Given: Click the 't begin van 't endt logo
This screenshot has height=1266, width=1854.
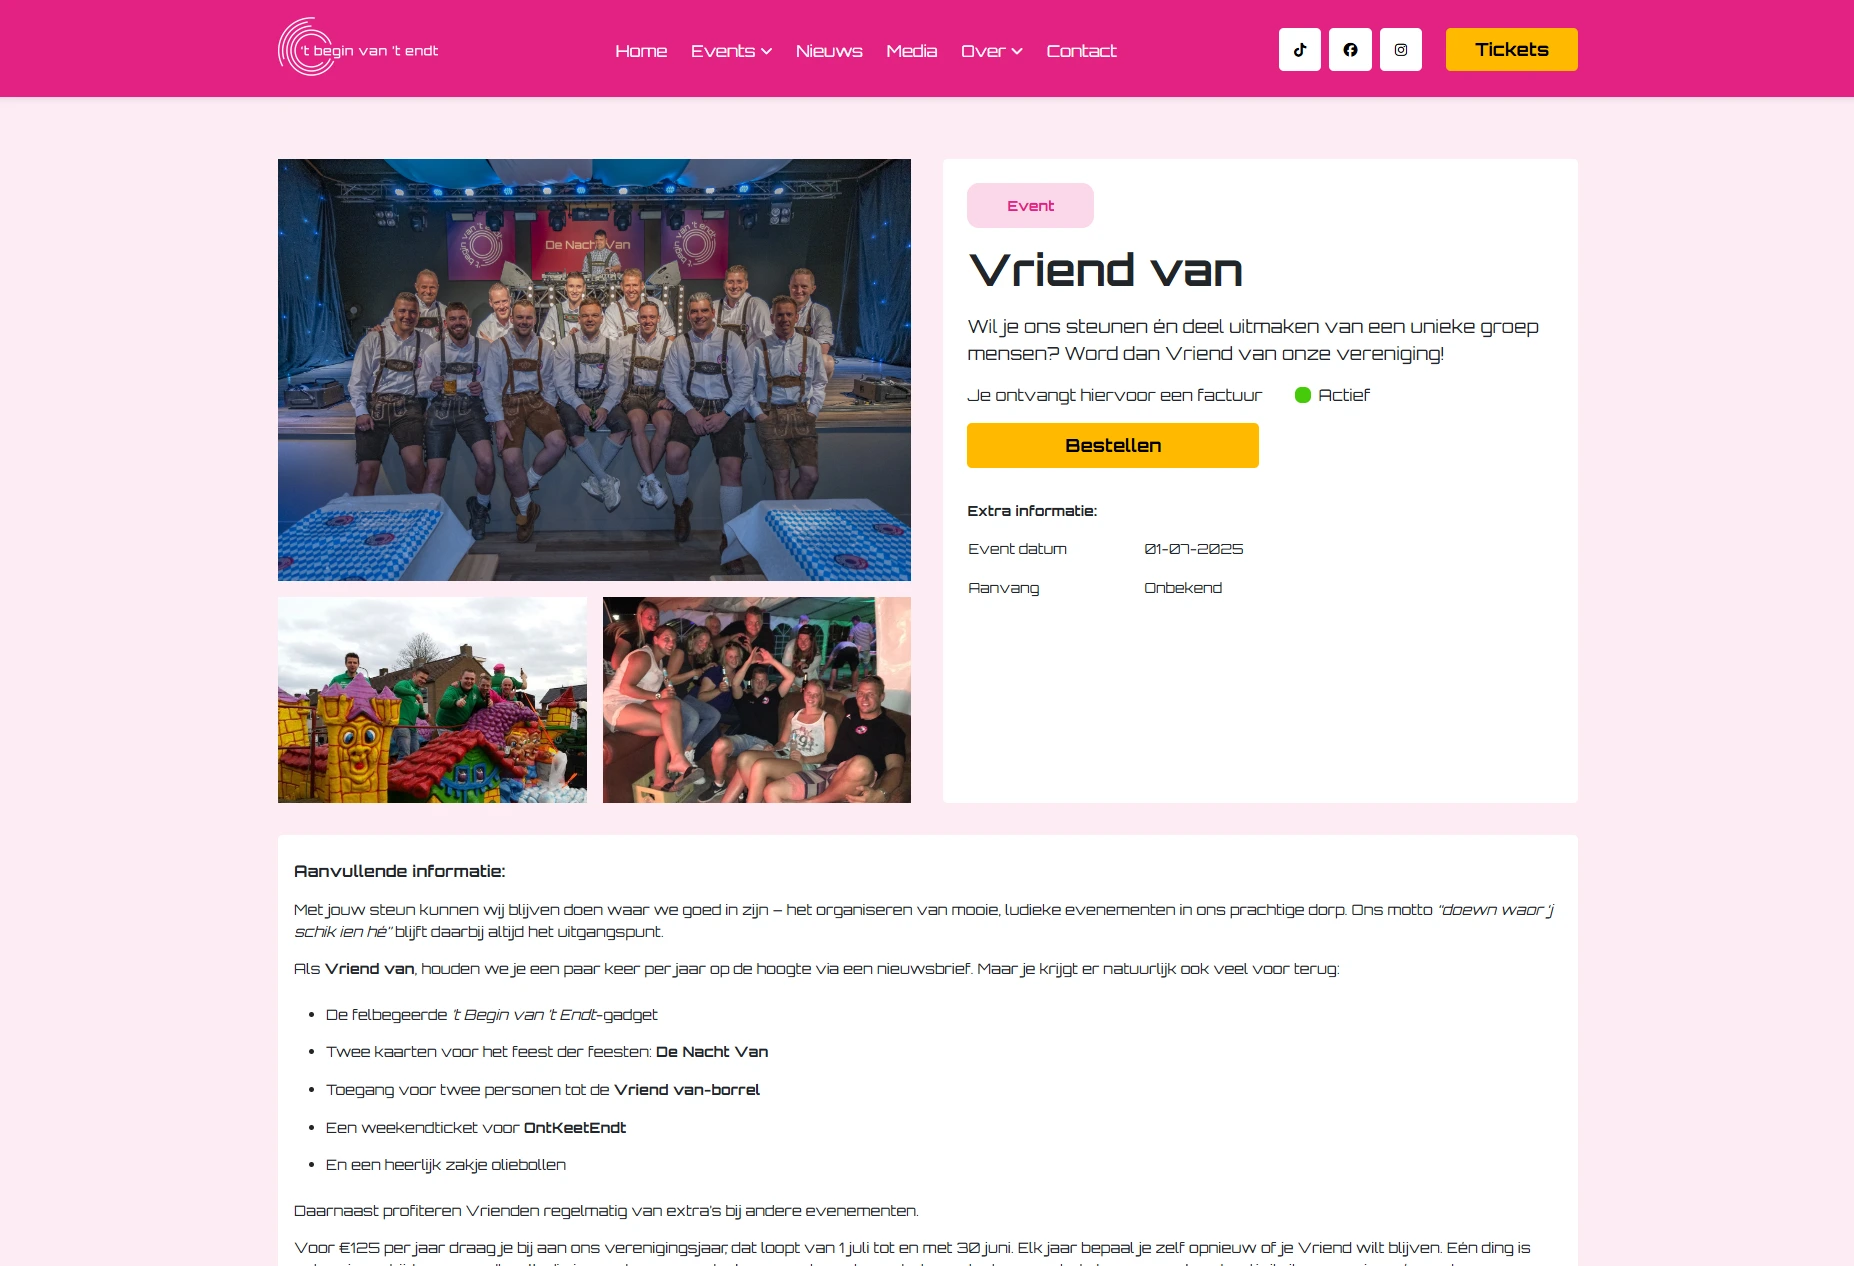Looking at the screenshot, I should point(358,48).
